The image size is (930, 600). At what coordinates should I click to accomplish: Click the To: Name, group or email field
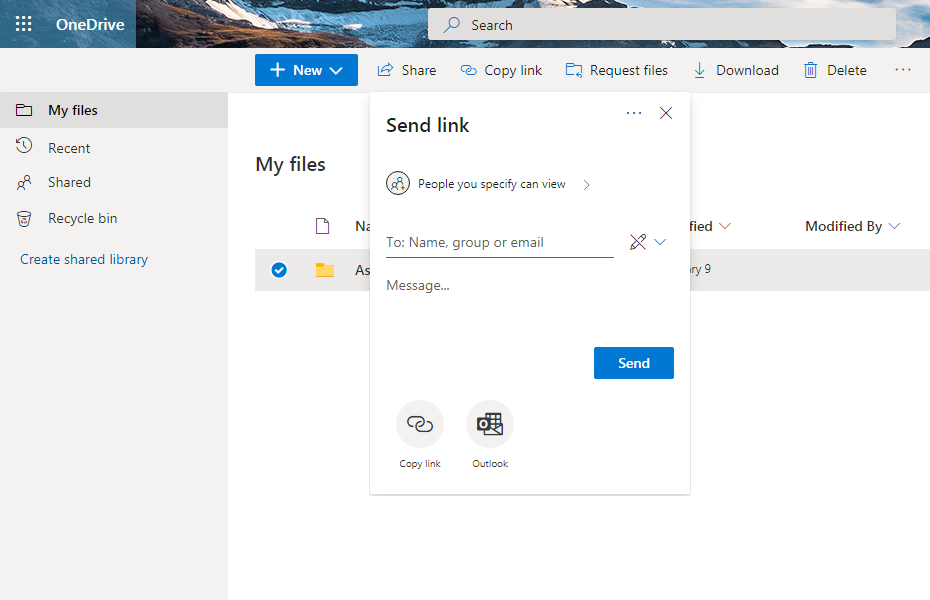499,242
